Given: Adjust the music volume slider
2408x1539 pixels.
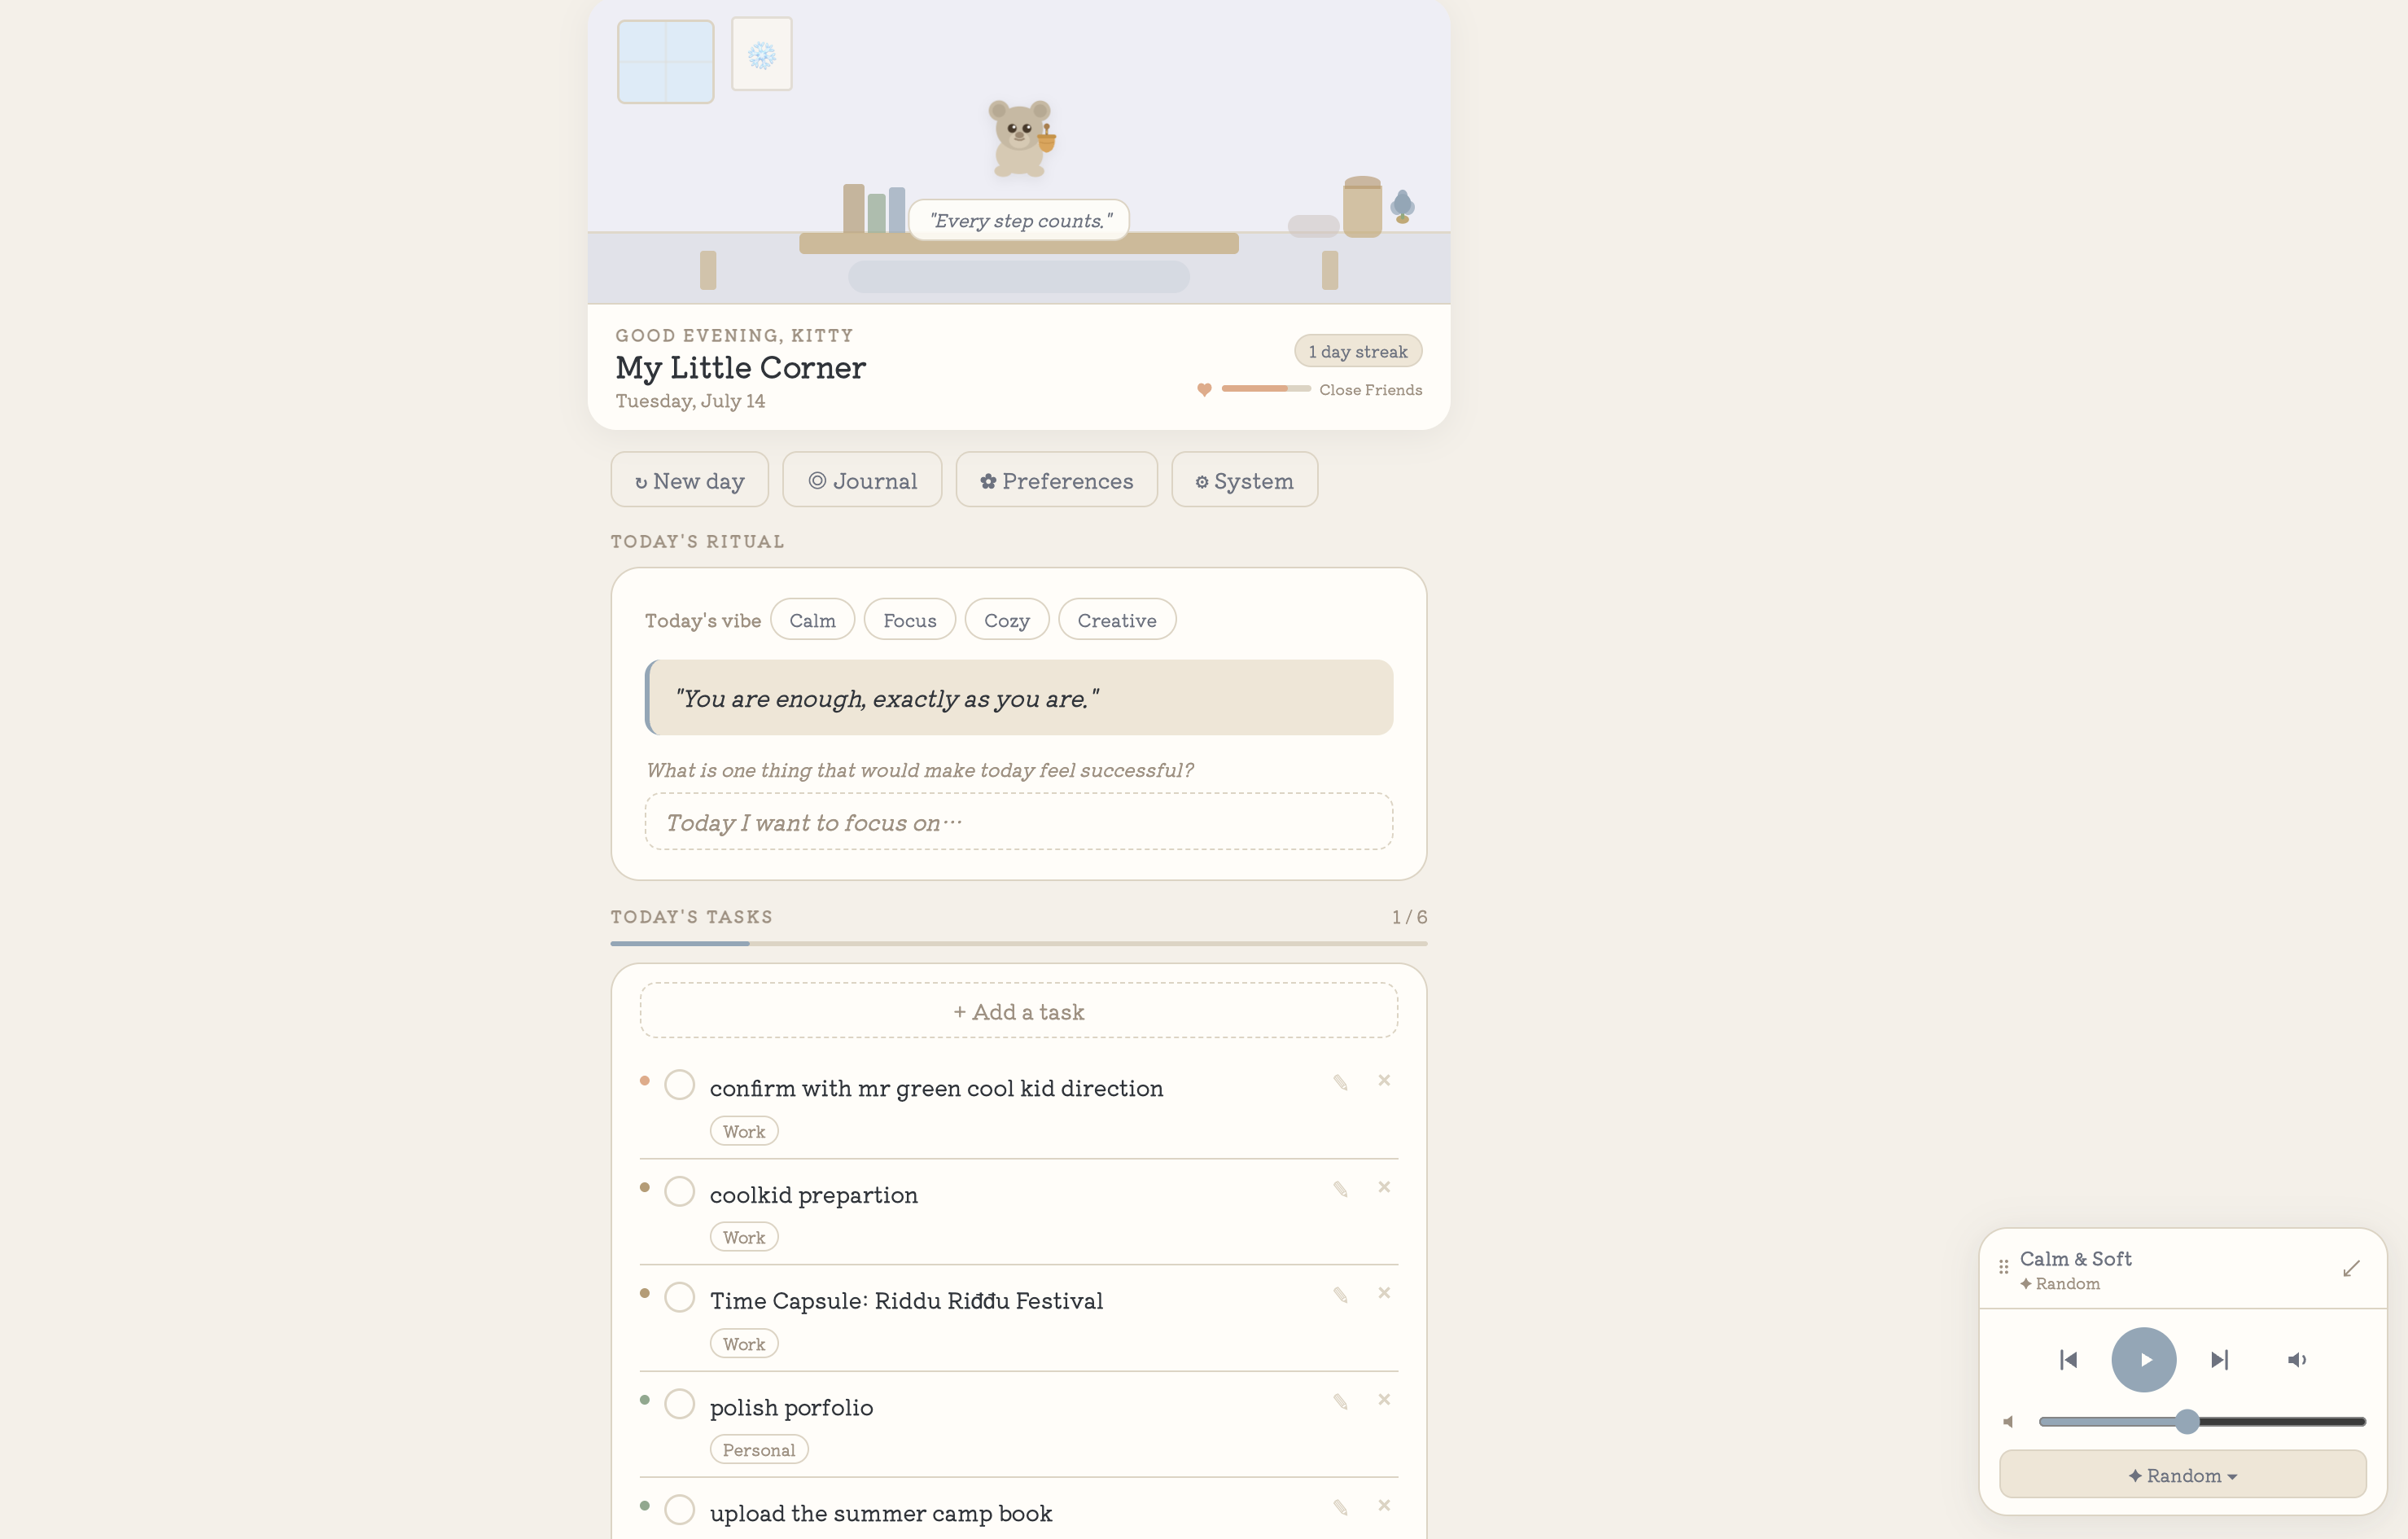Looking at the screenshot, I should (x=2201, y=1422).
